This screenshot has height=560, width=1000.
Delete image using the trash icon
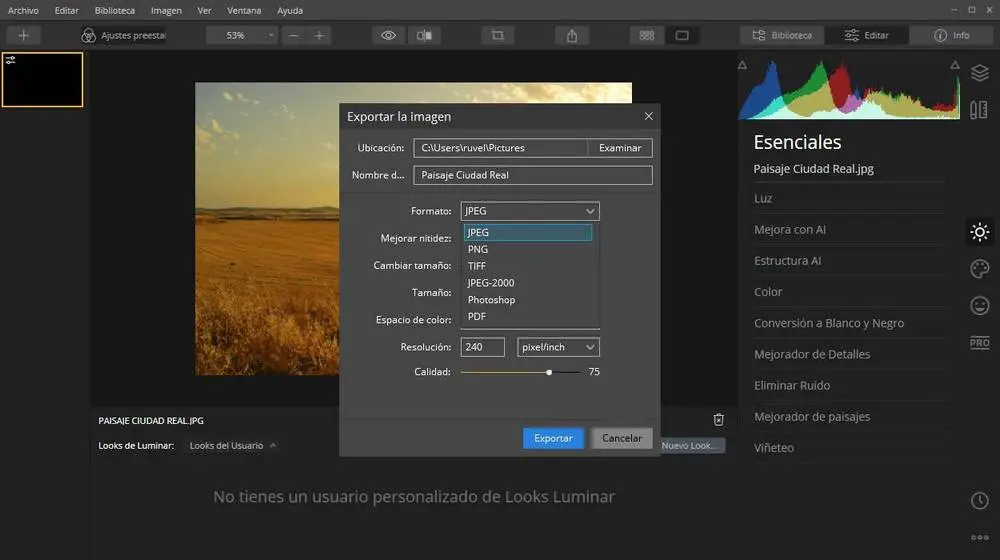pyautogui.click(x=718, y=420)
